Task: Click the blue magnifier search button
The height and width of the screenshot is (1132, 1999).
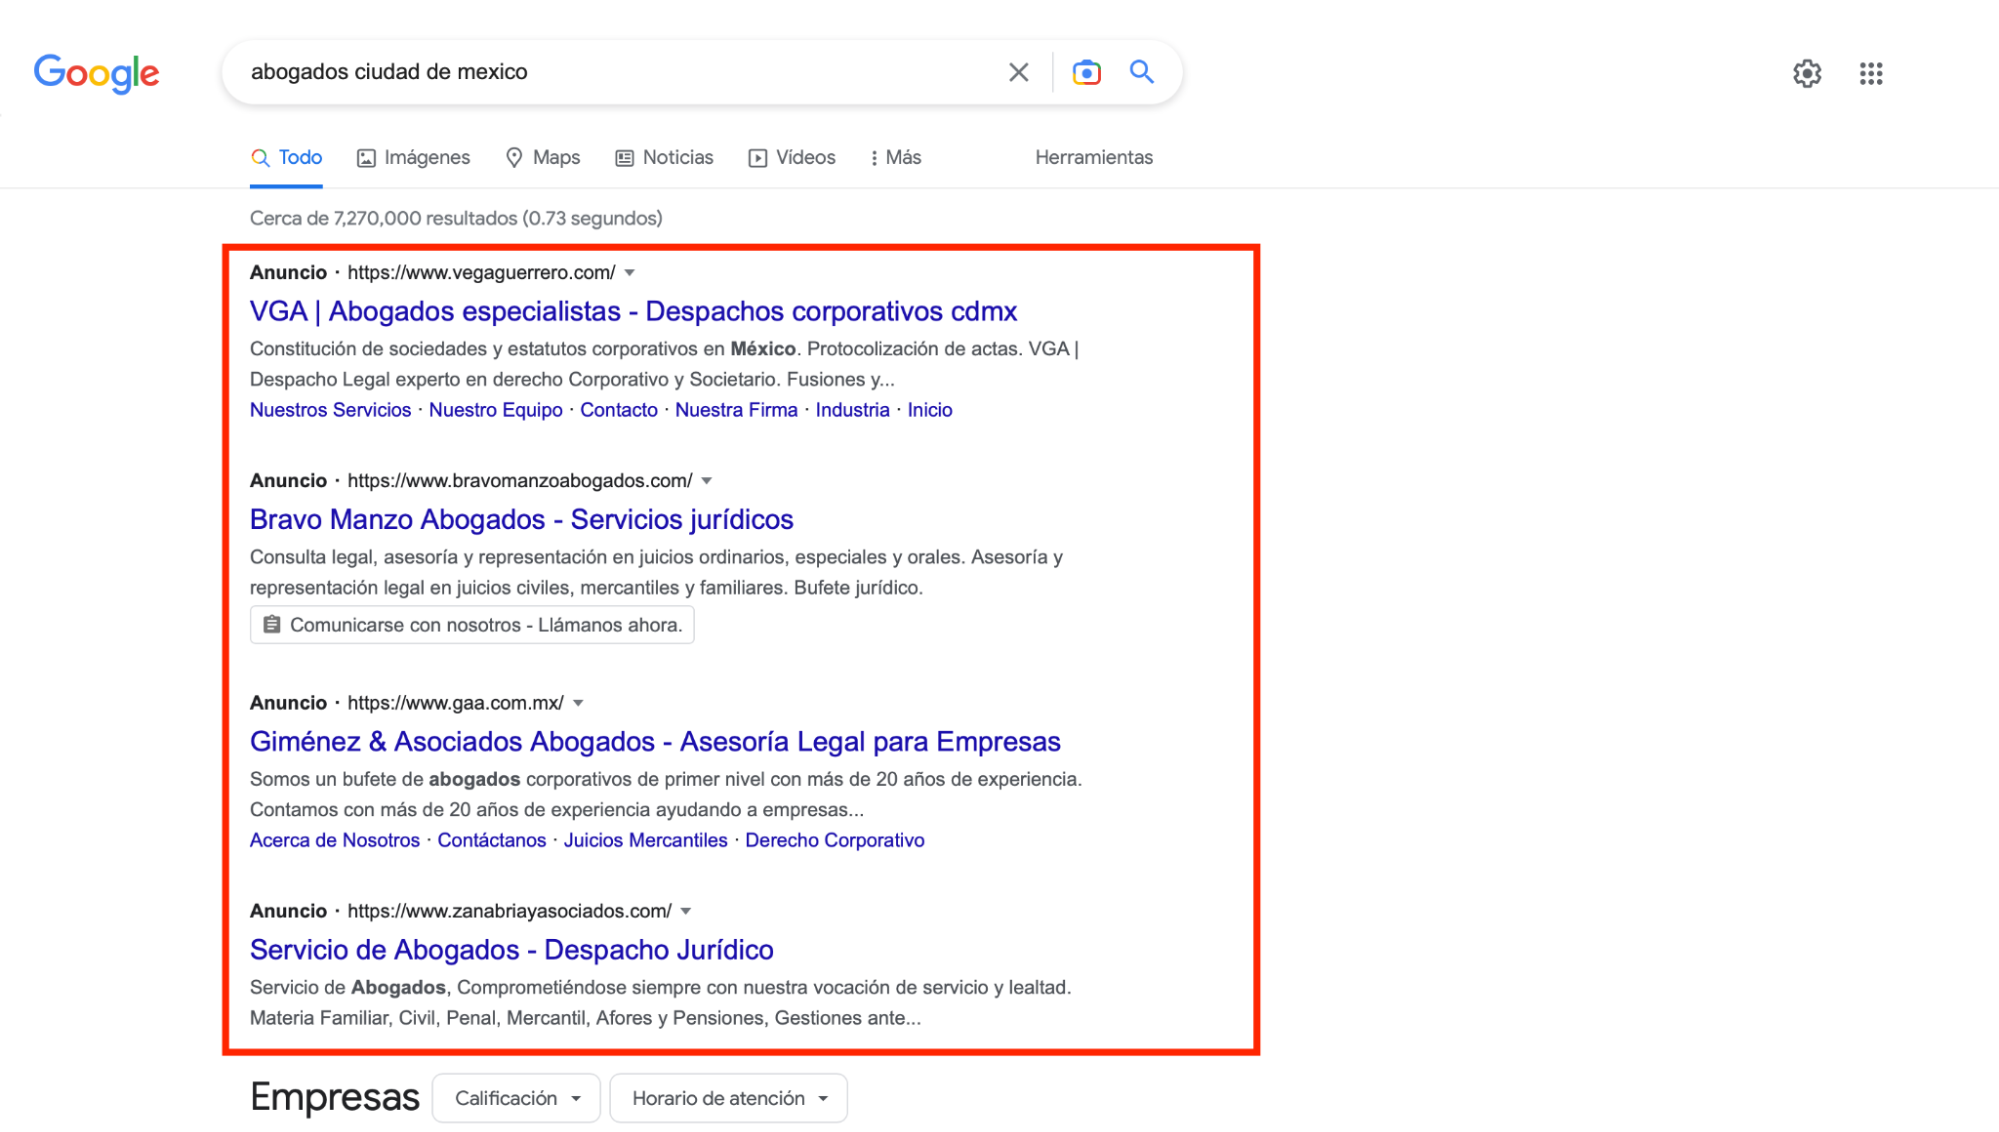Action: (1141, 72)
